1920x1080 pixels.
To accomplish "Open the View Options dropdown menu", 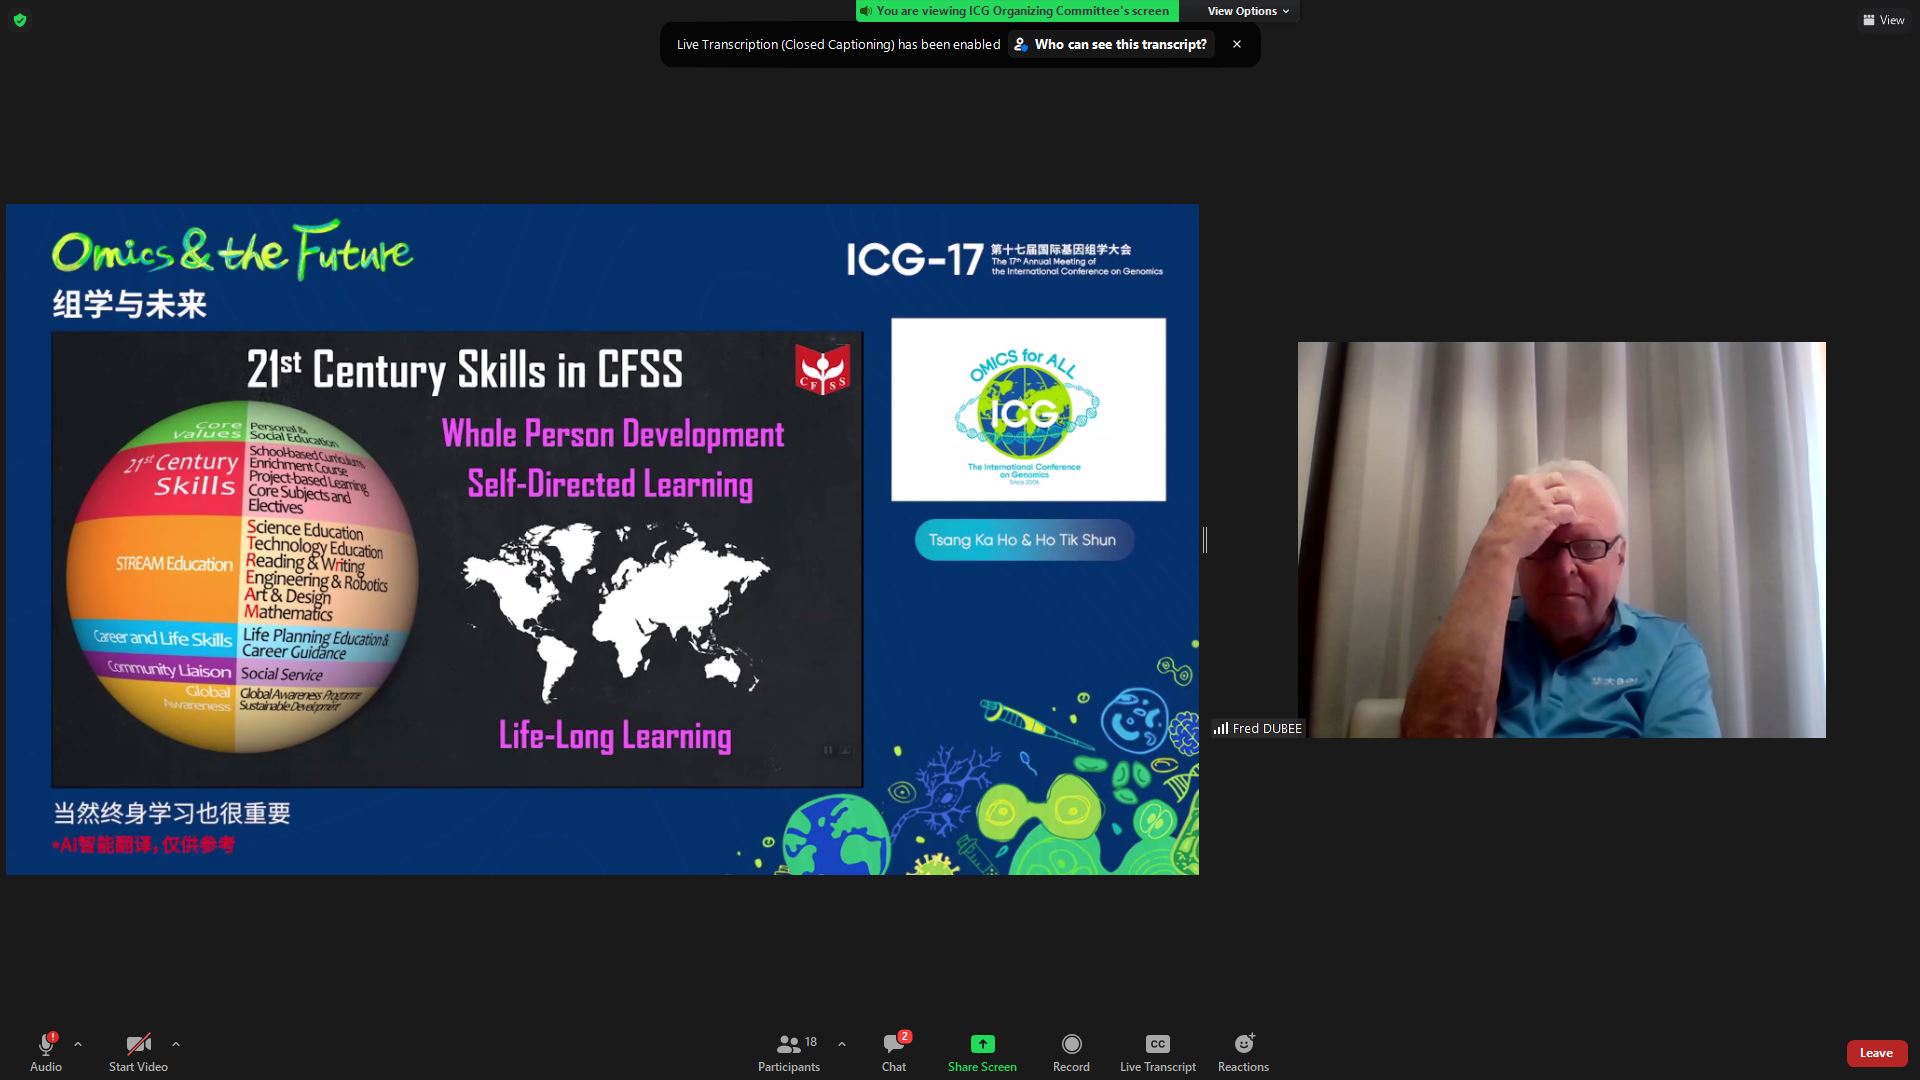I will point(1247,11).
